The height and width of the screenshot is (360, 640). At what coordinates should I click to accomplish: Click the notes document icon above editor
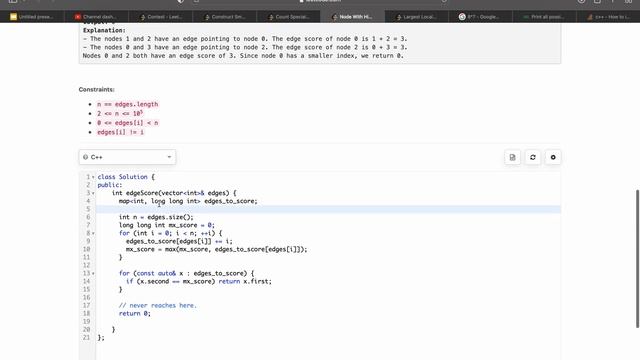(x=512, y=158)
